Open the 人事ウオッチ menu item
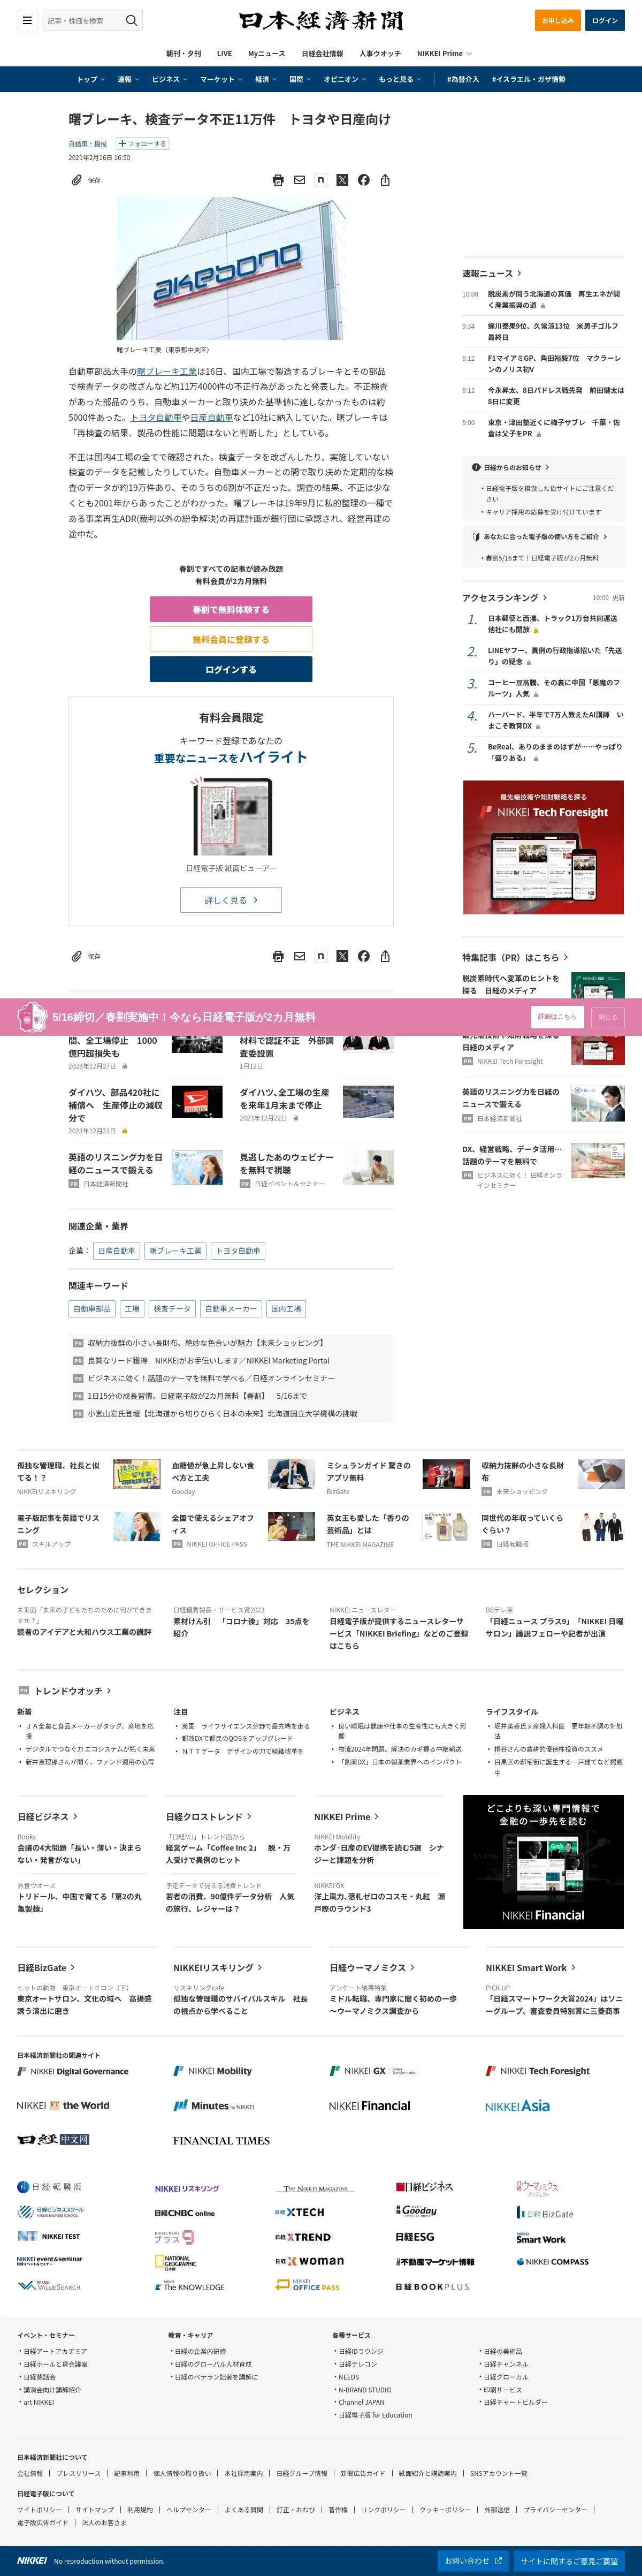This screenshot has height=2576, width=642. point(380,53)
